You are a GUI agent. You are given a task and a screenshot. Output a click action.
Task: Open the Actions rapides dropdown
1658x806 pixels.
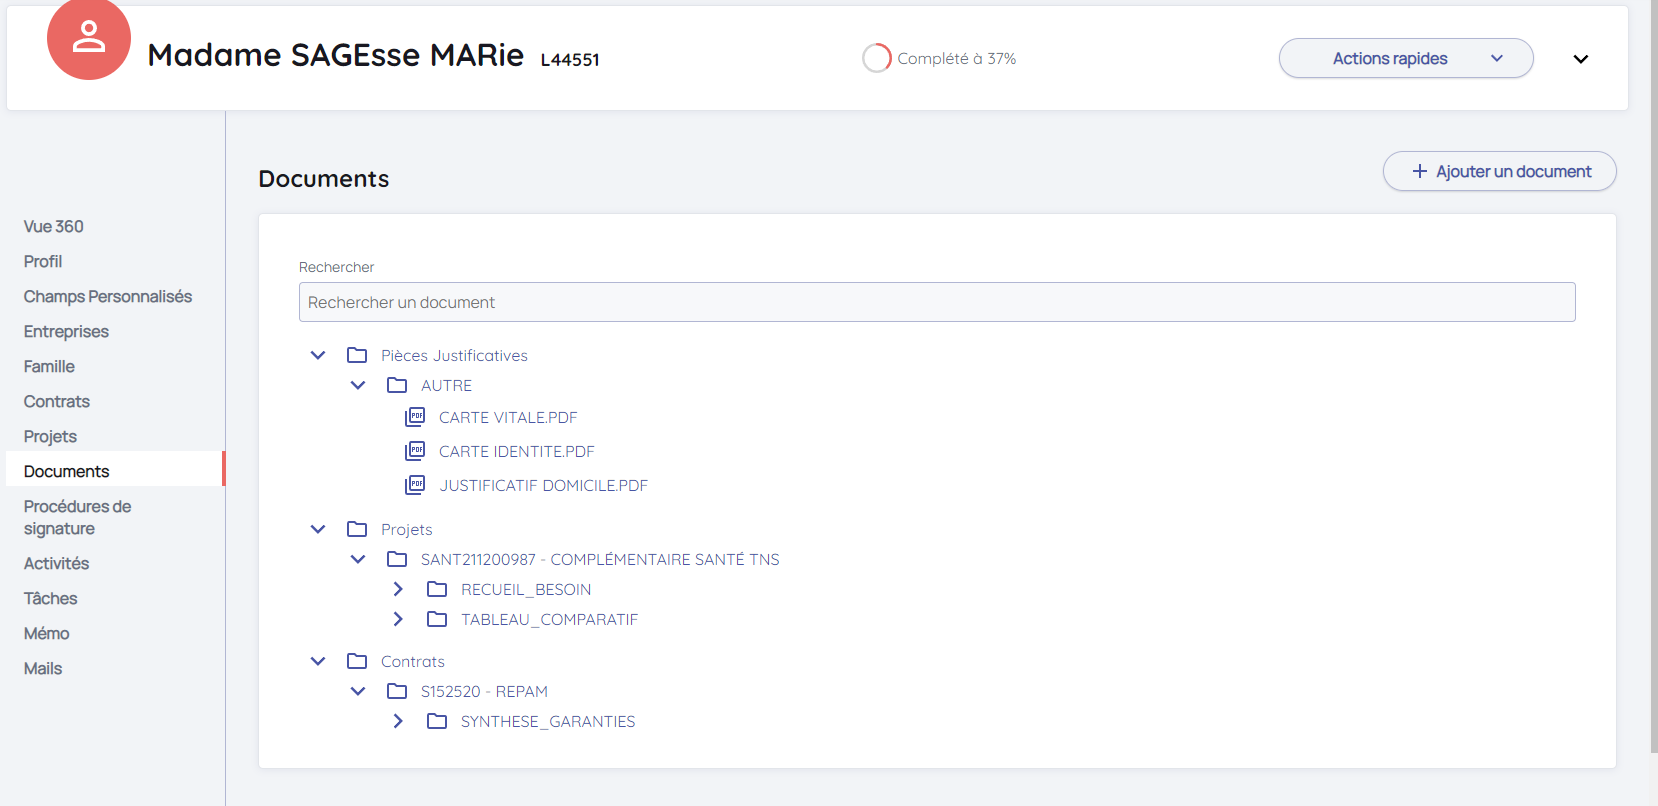1405,58
